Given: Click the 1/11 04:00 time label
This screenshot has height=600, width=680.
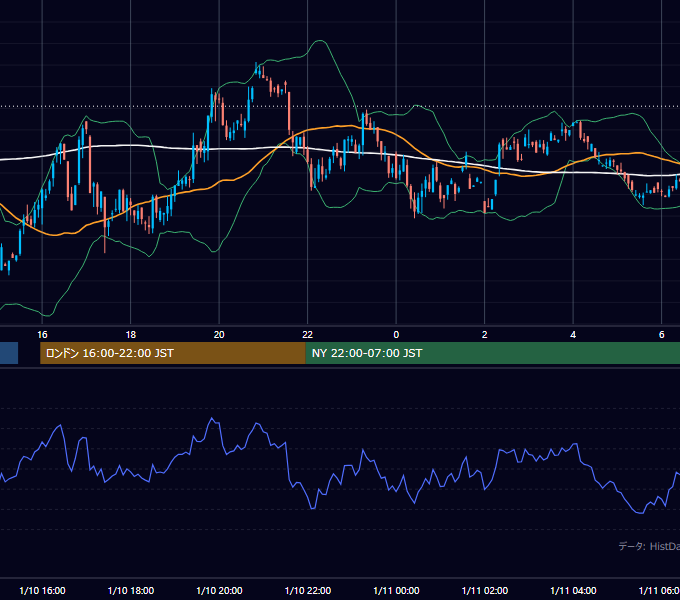Looking at the screenshot, I should point(573,590).
